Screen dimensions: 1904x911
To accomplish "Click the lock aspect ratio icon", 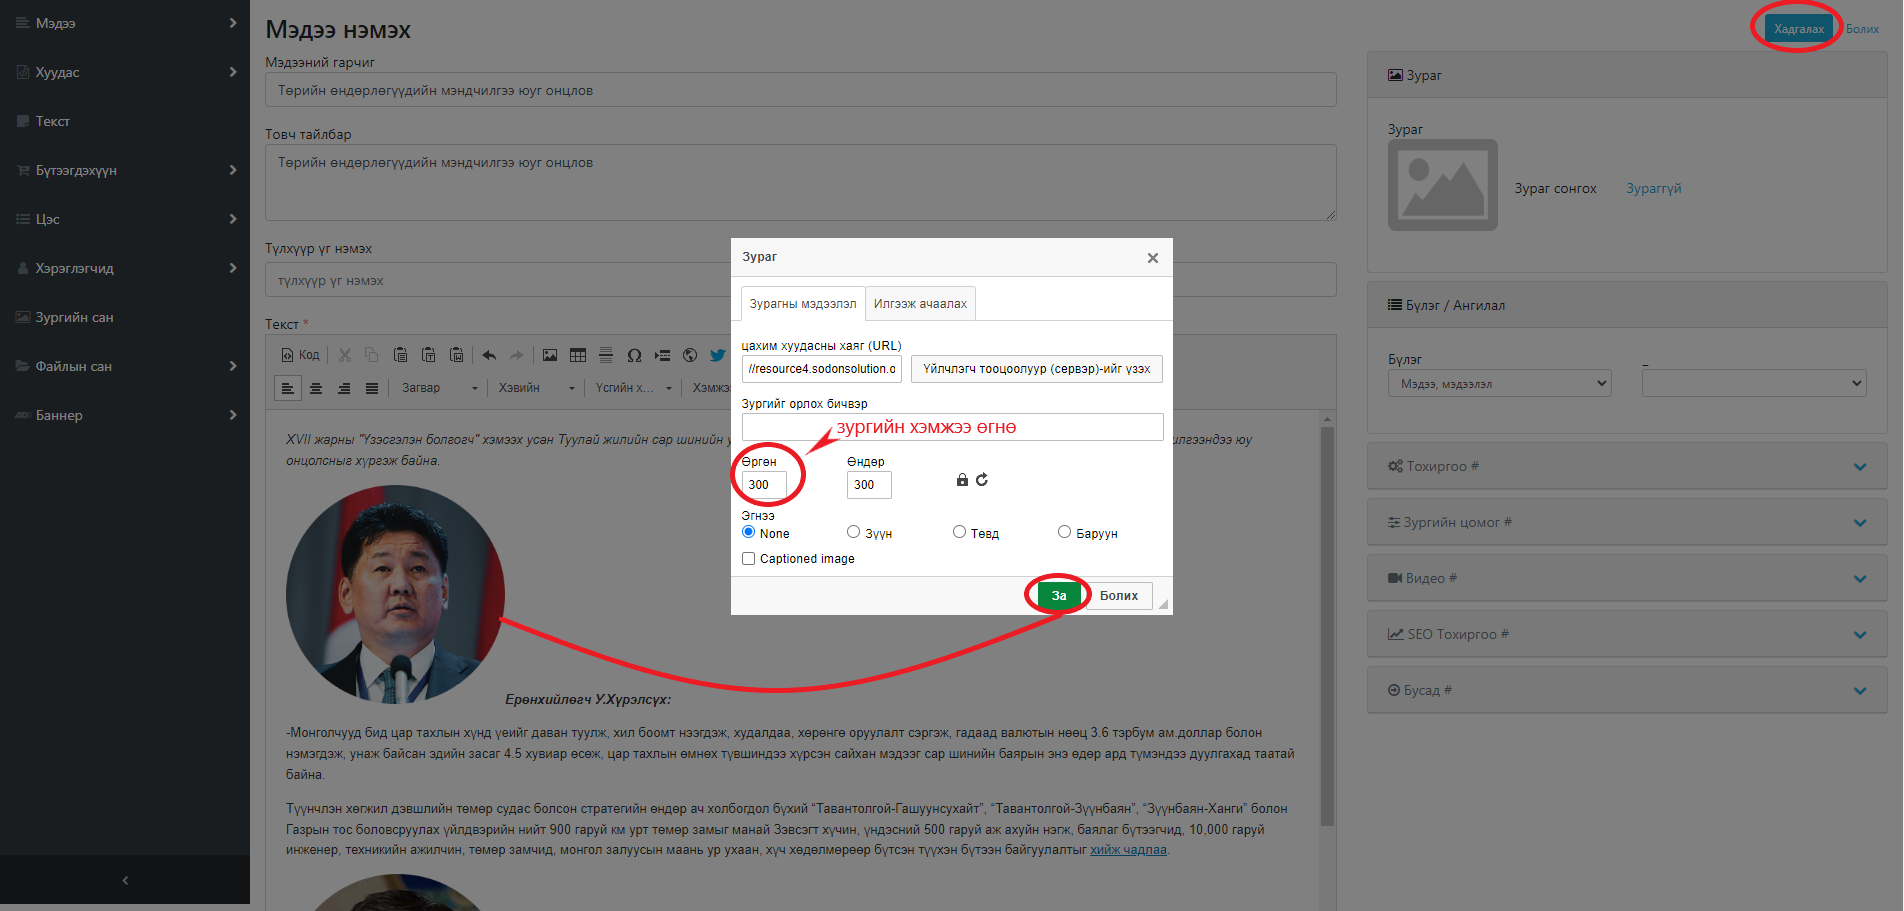I will coord(962,480).
